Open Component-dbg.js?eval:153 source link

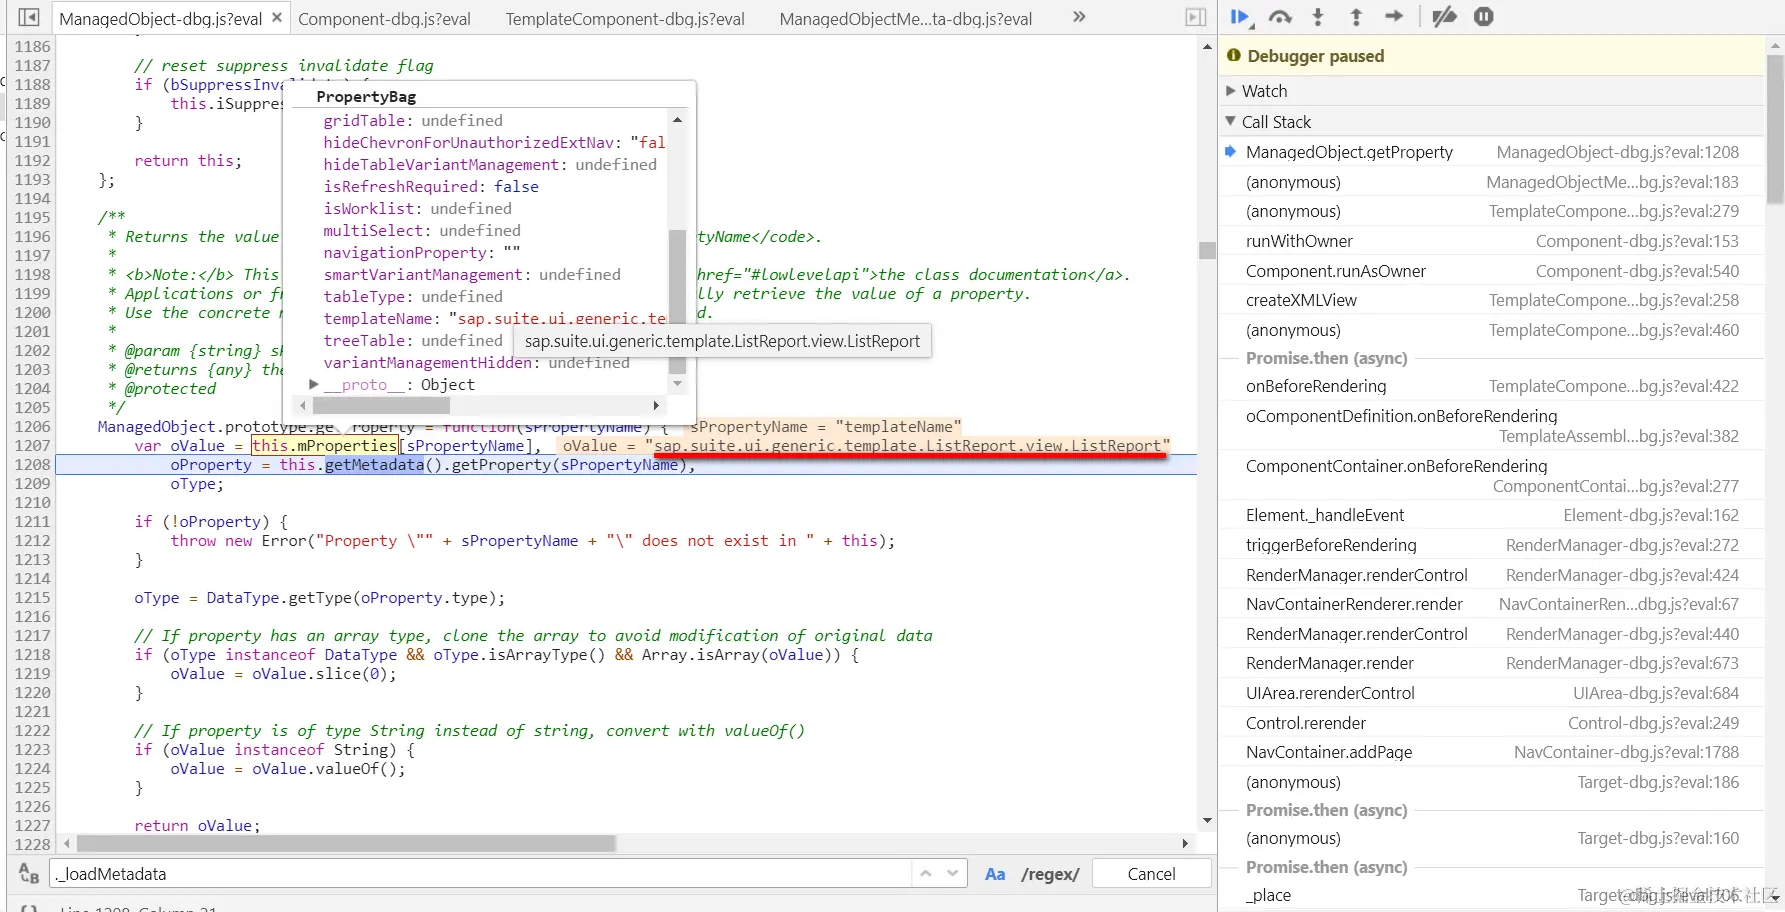tap(1637, 241)
